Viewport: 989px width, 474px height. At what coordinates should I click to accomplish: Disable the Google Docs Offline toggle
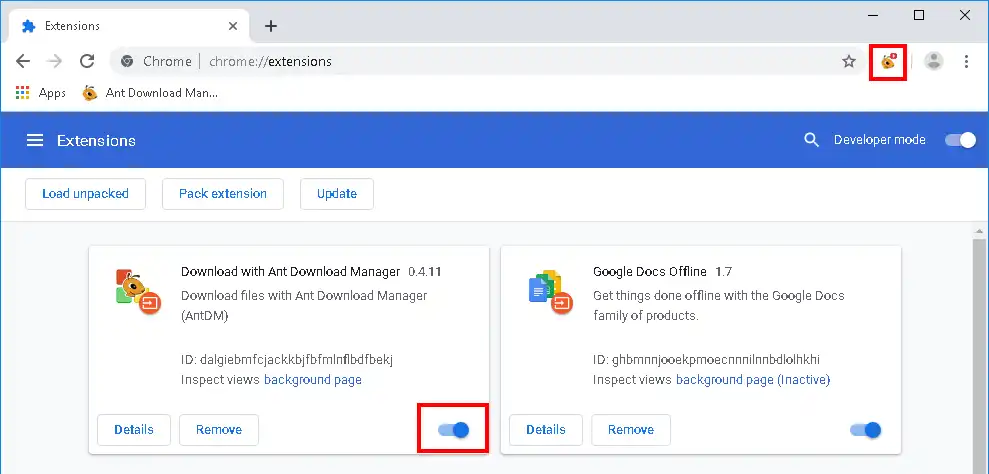coord(865,430)
